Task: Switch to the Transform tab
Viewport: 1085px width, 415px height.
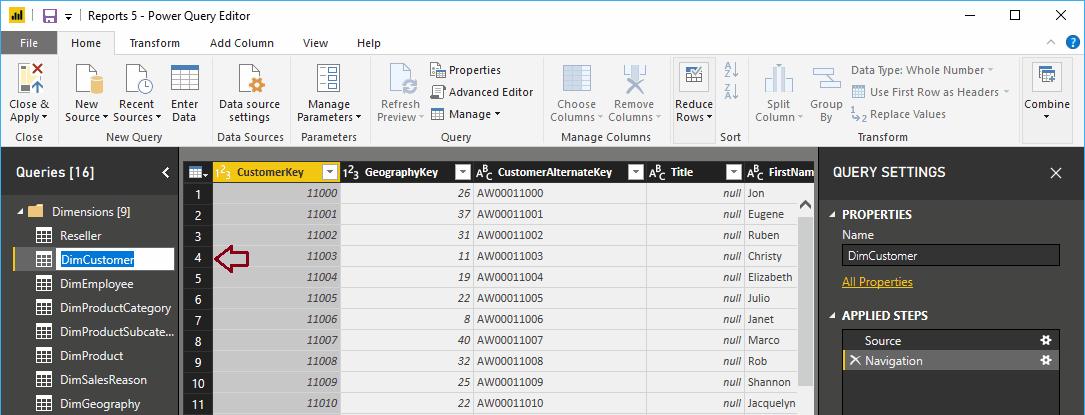Action: click(155, 43)
